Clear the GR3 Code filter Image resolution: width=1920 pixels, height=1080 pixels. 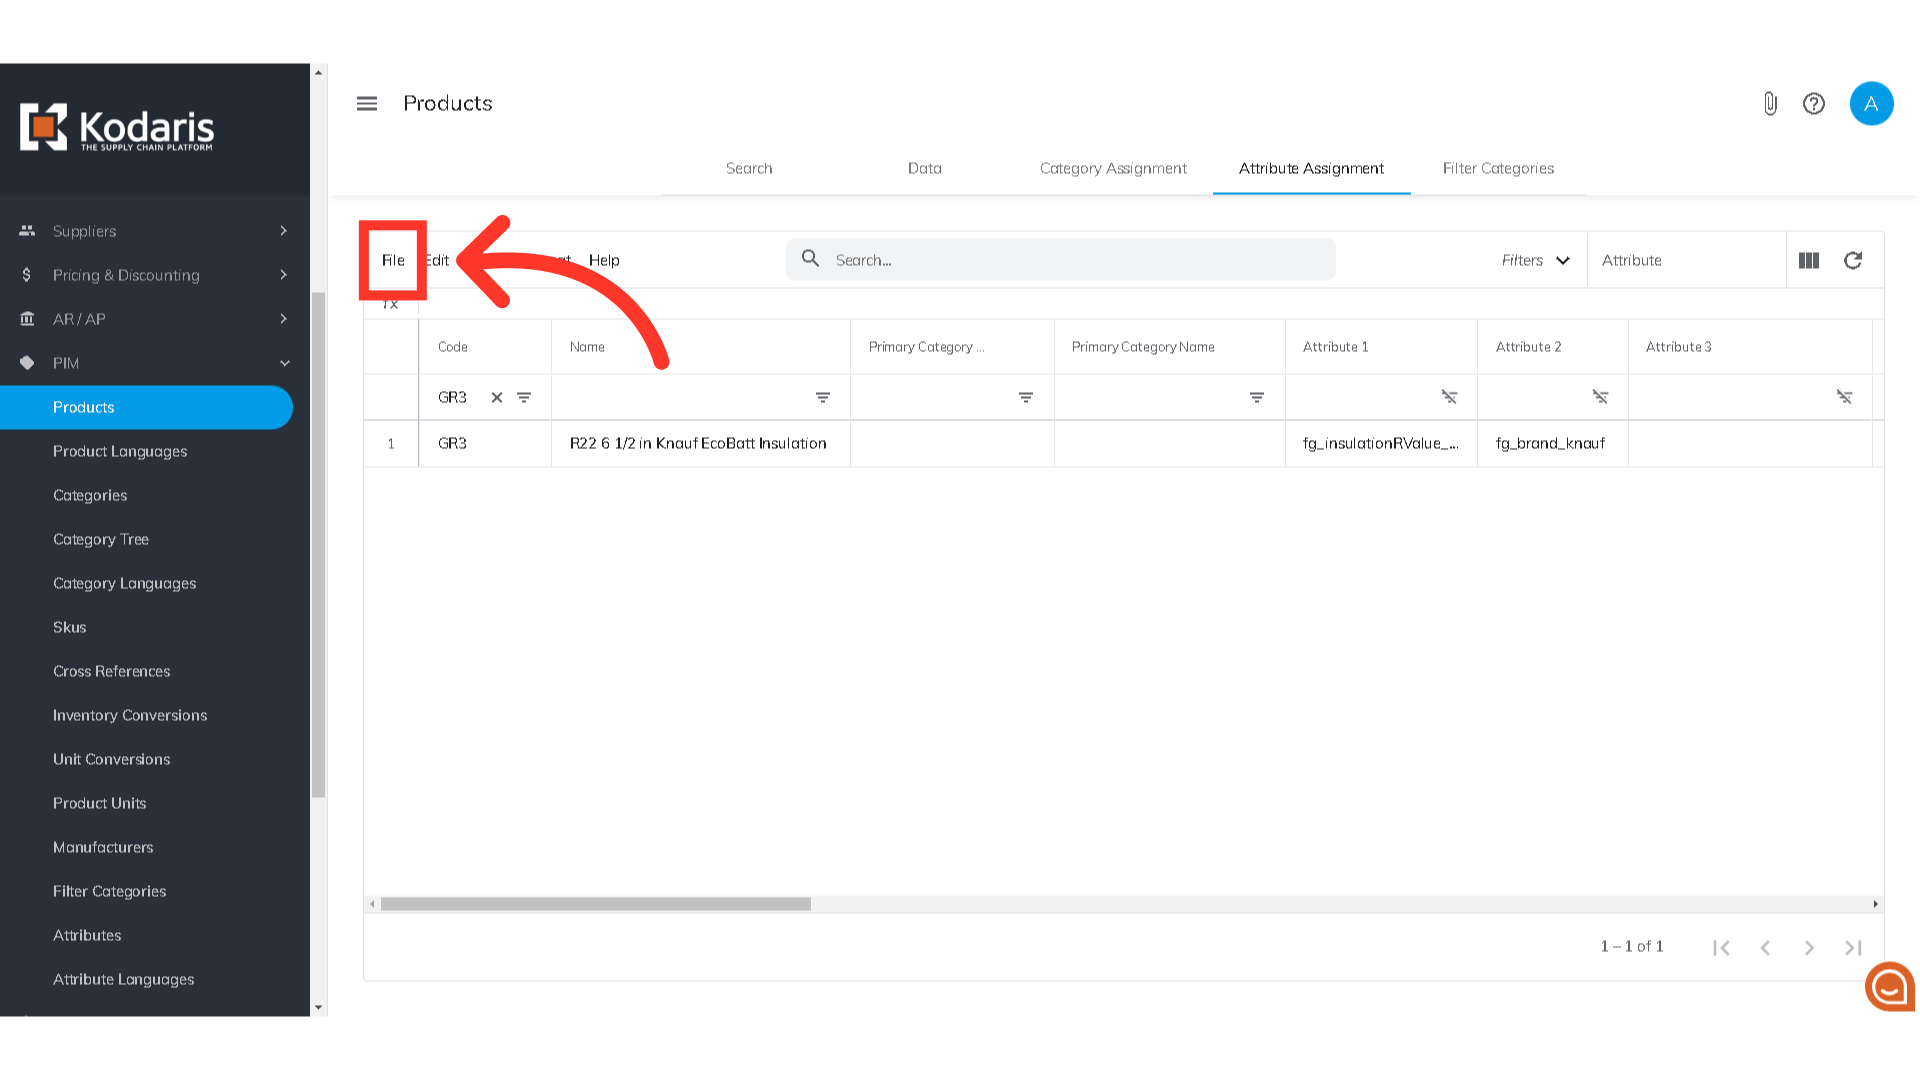[497, 398]
